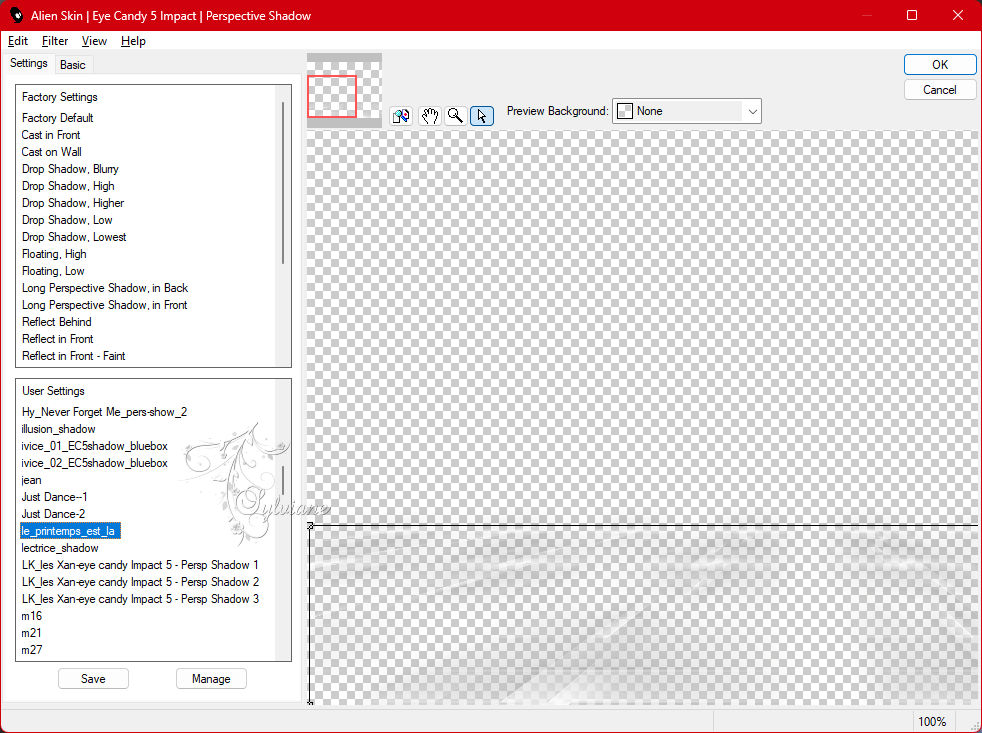The image size is (982, 733).
Task: Select the magnifier zoom tool
Action: coord(456,116)
